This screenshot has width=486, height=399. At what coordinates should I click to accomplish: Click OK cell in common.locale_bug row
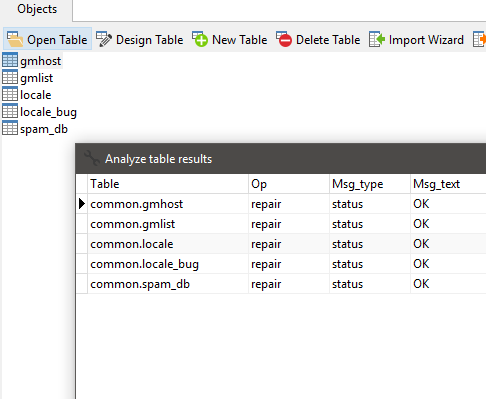448,264
